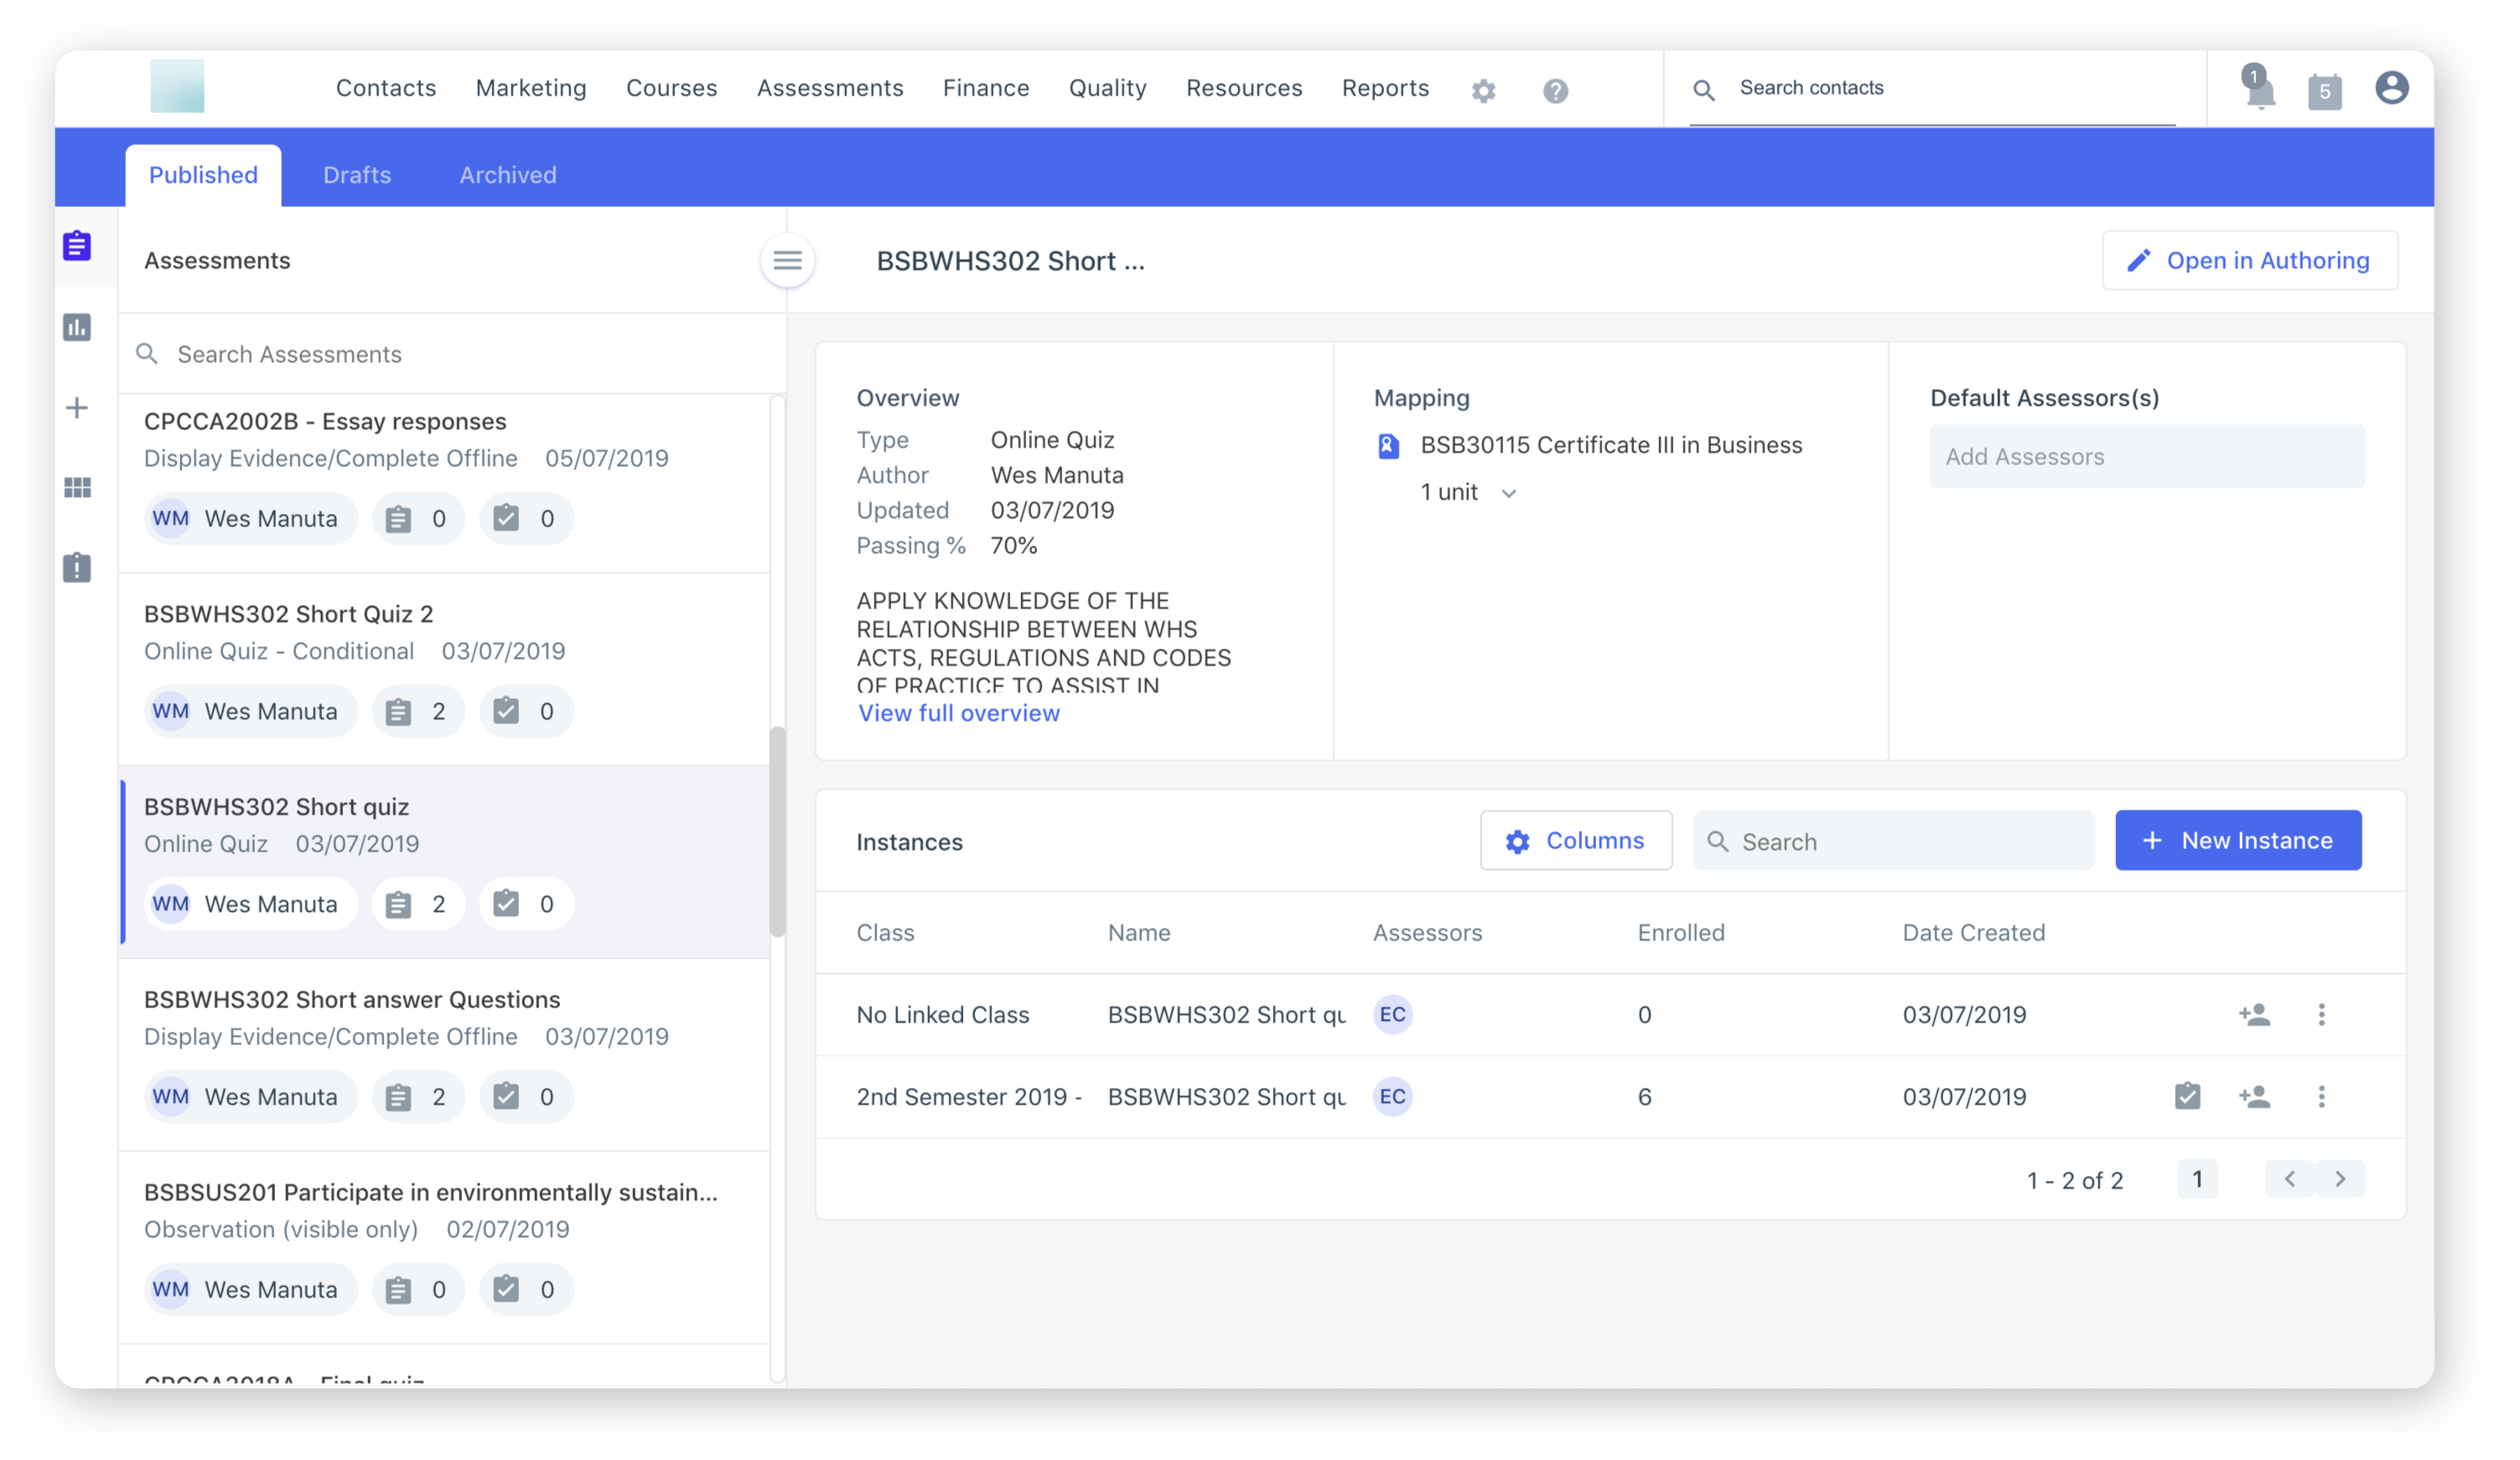Click the add-assessor icon on the No Linked Class row
The height and width of the screenshot is (1460, 2520).
tap(2255, 1014)
